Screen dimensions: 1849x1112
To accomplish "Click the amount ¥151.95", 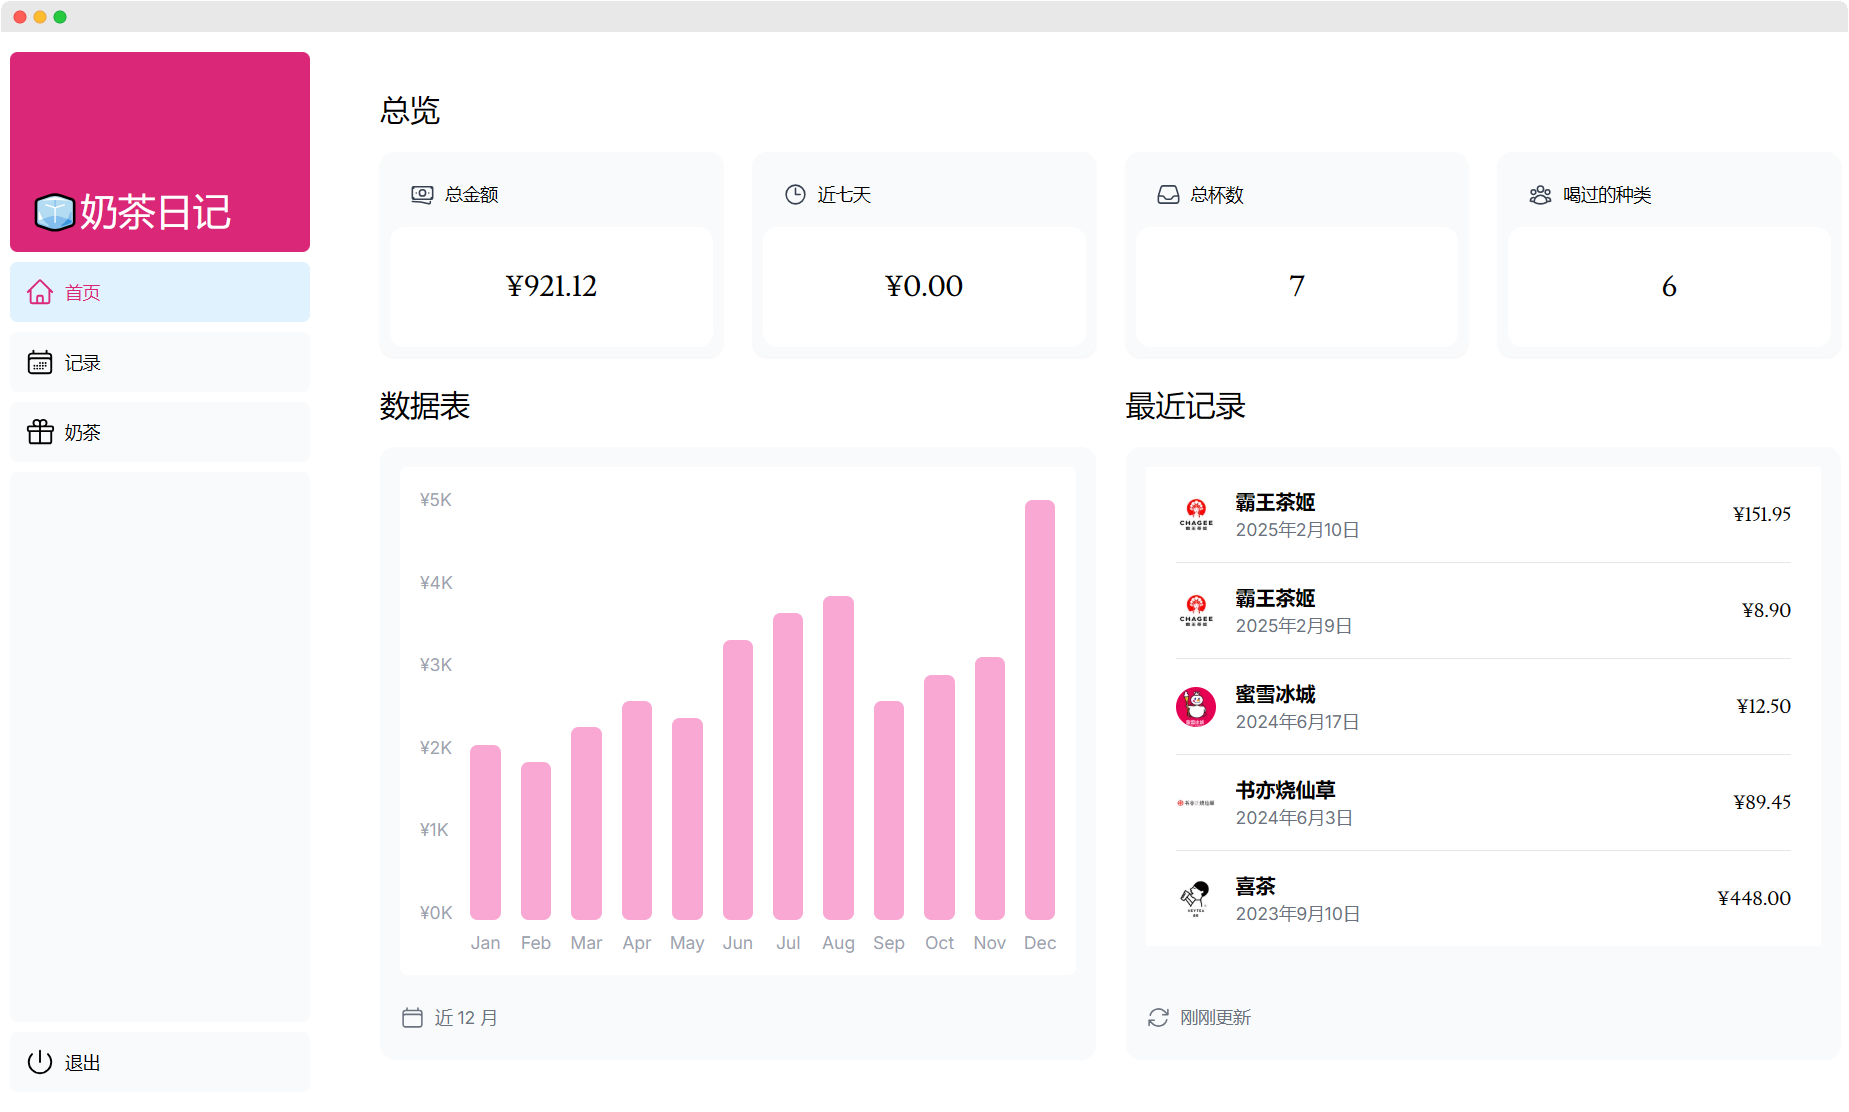I will point(1762,514).
